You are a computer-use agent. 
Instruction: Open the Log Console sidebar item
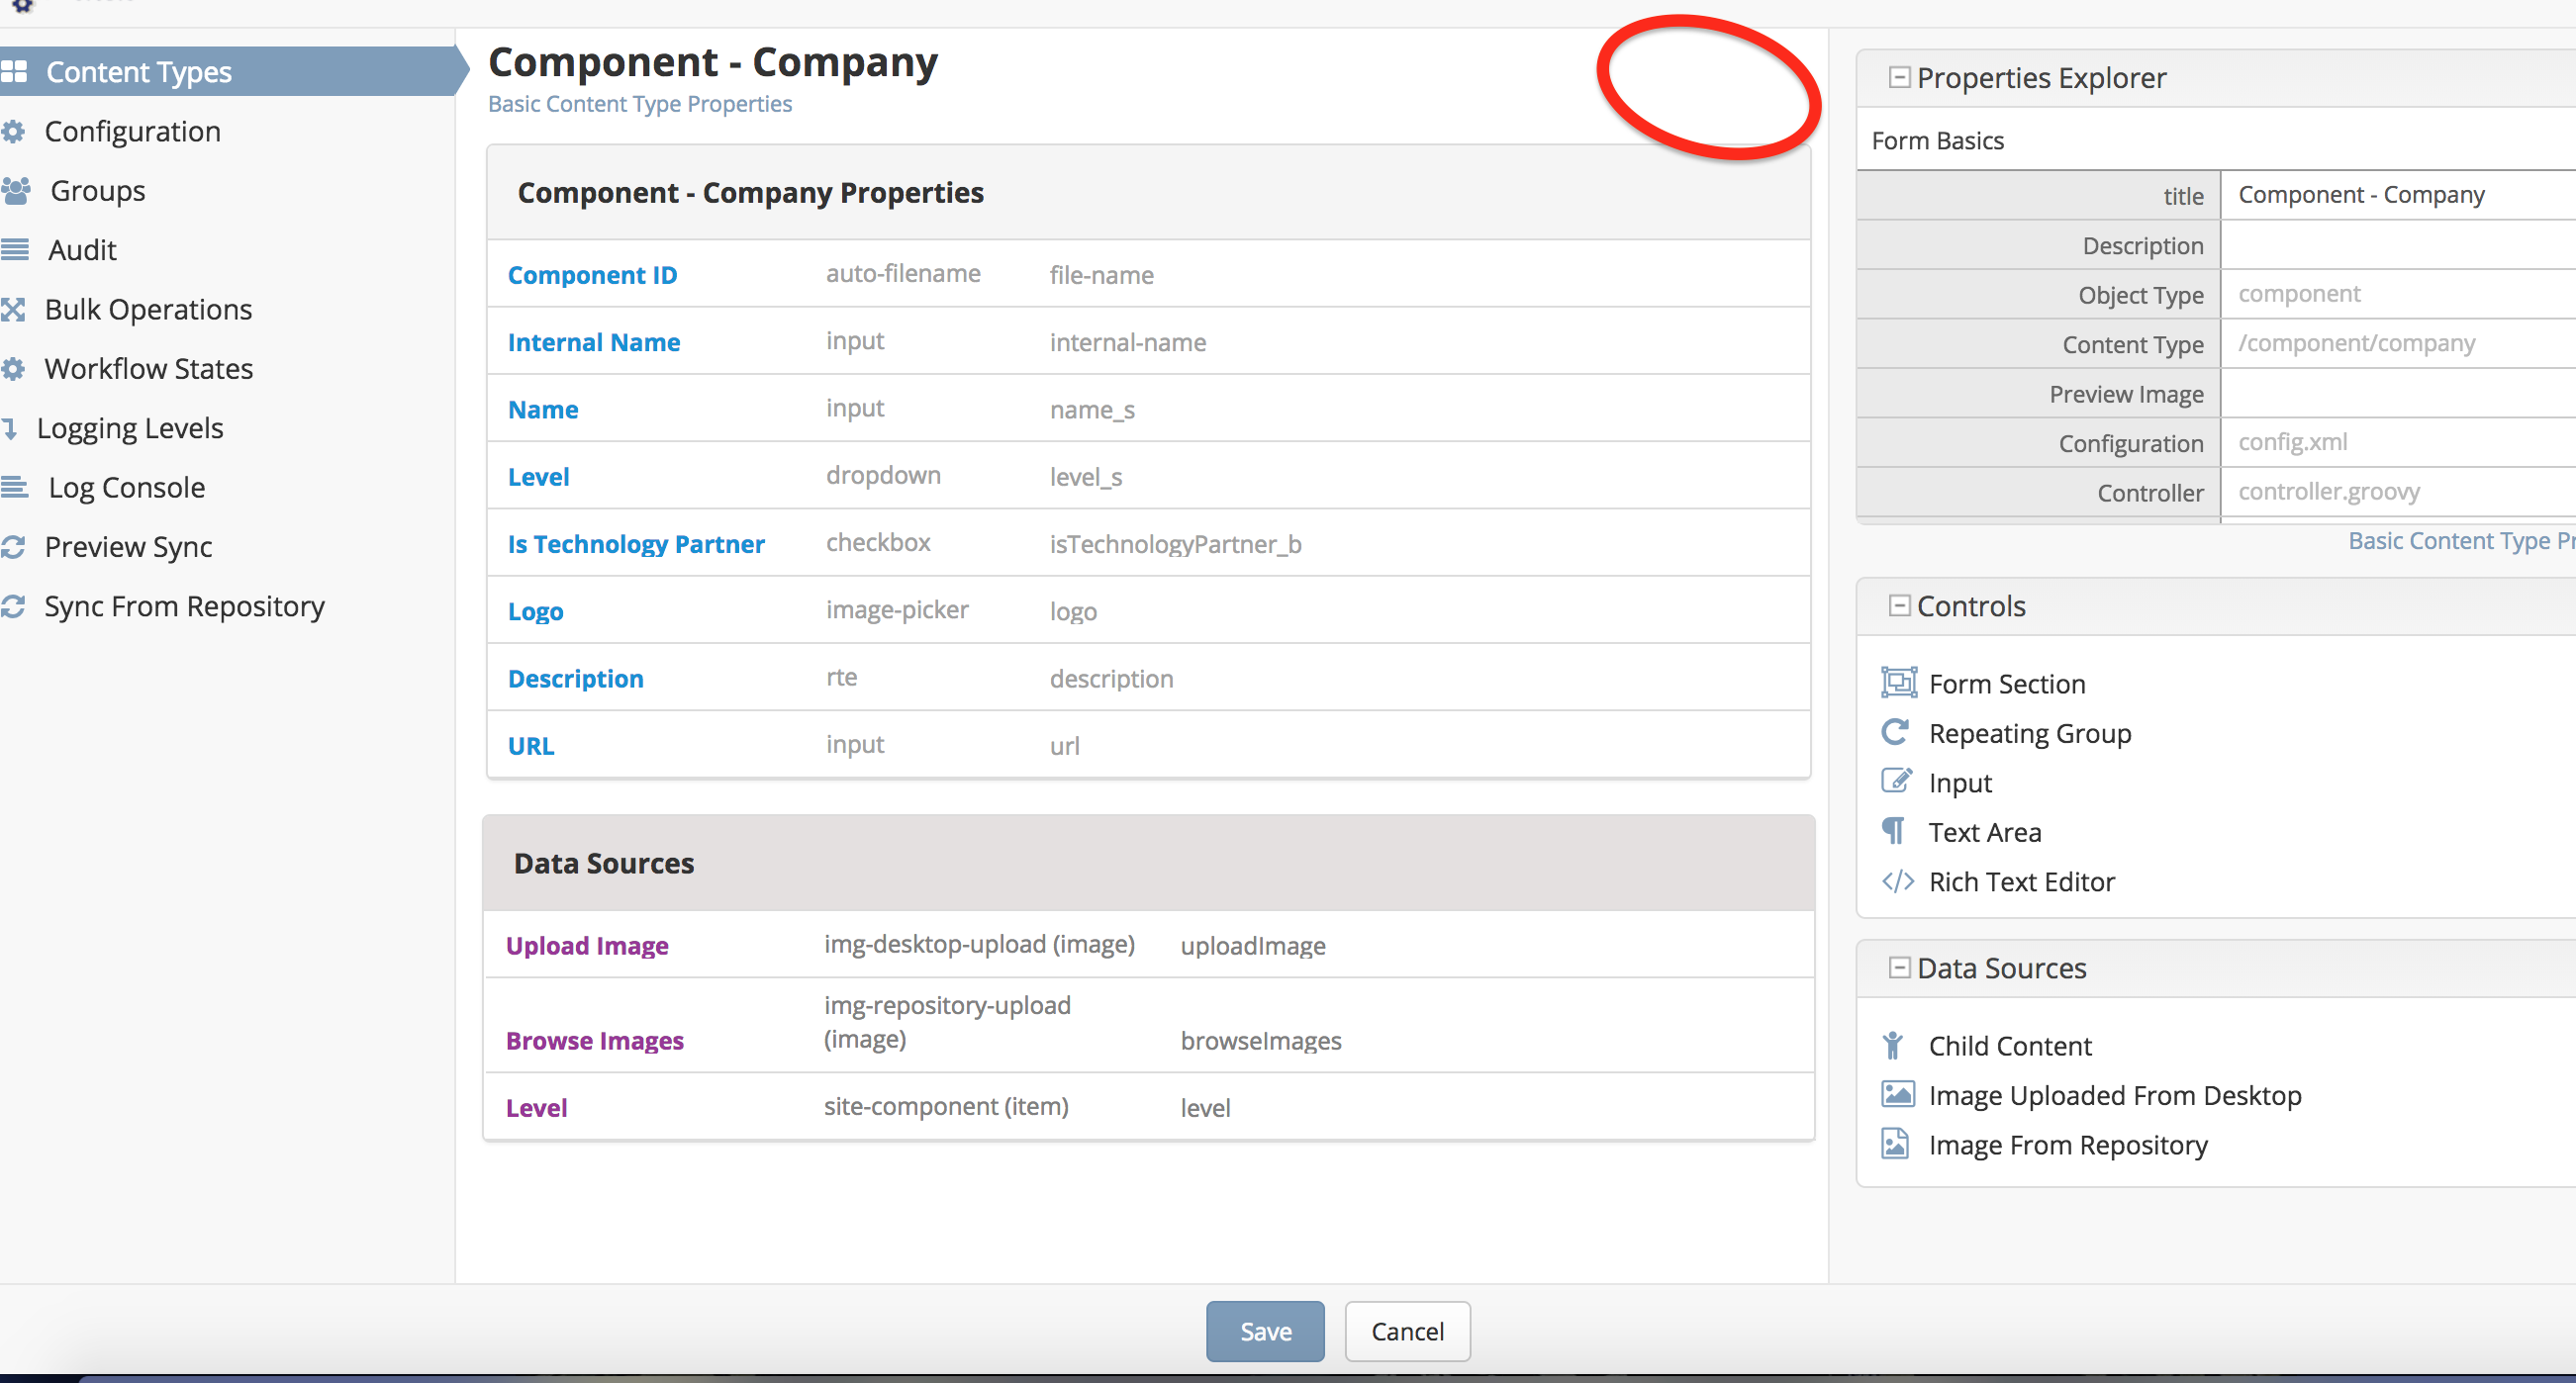(x=126, y=487)
